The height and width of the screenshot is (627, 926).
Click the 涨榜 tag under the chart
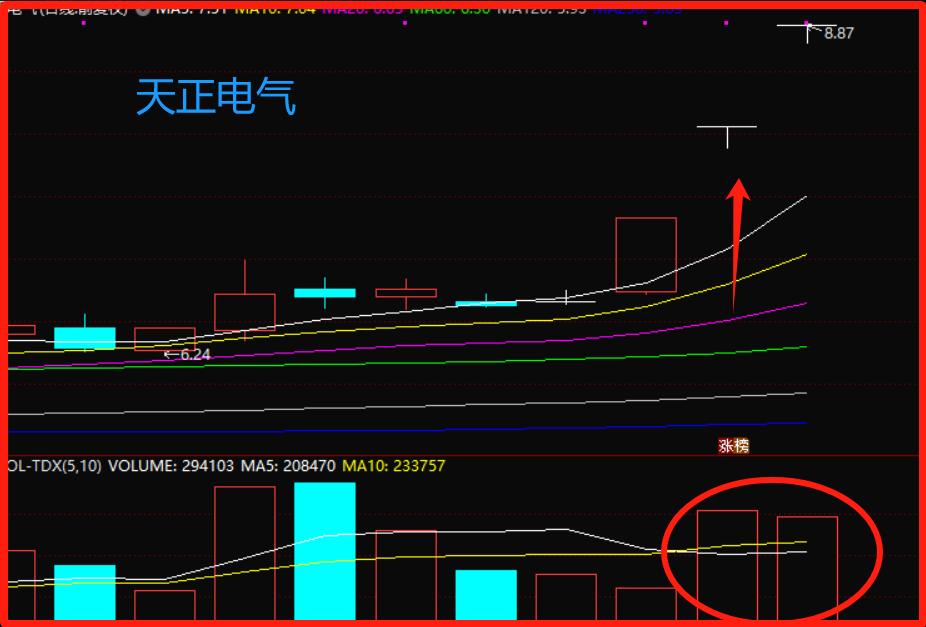(x=733, y=446)
